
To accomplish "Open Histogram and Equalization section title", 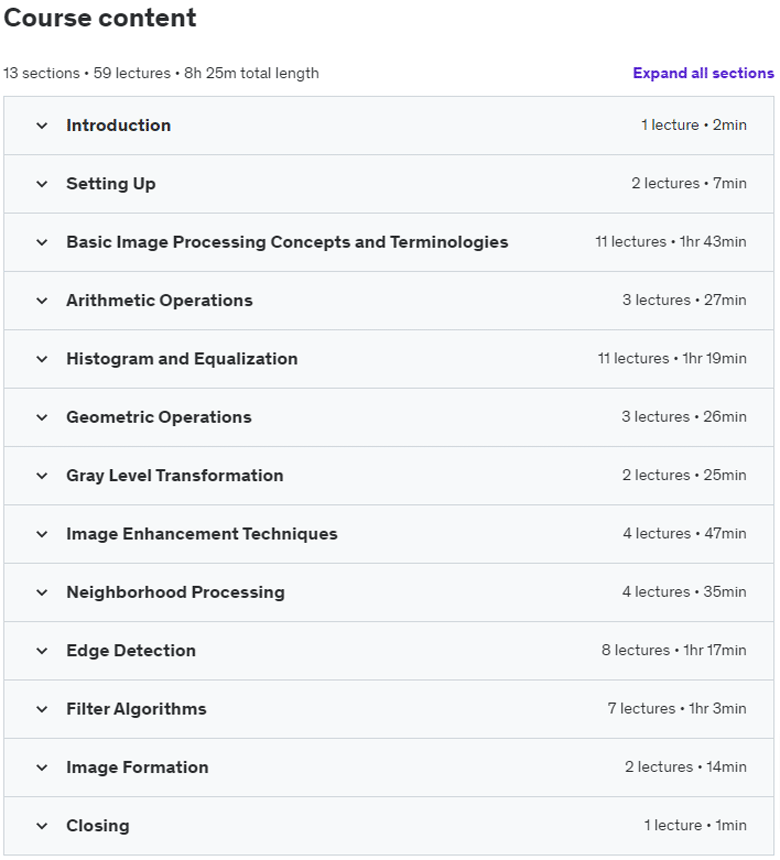I will pyautogui.click(x=182, y=359).
